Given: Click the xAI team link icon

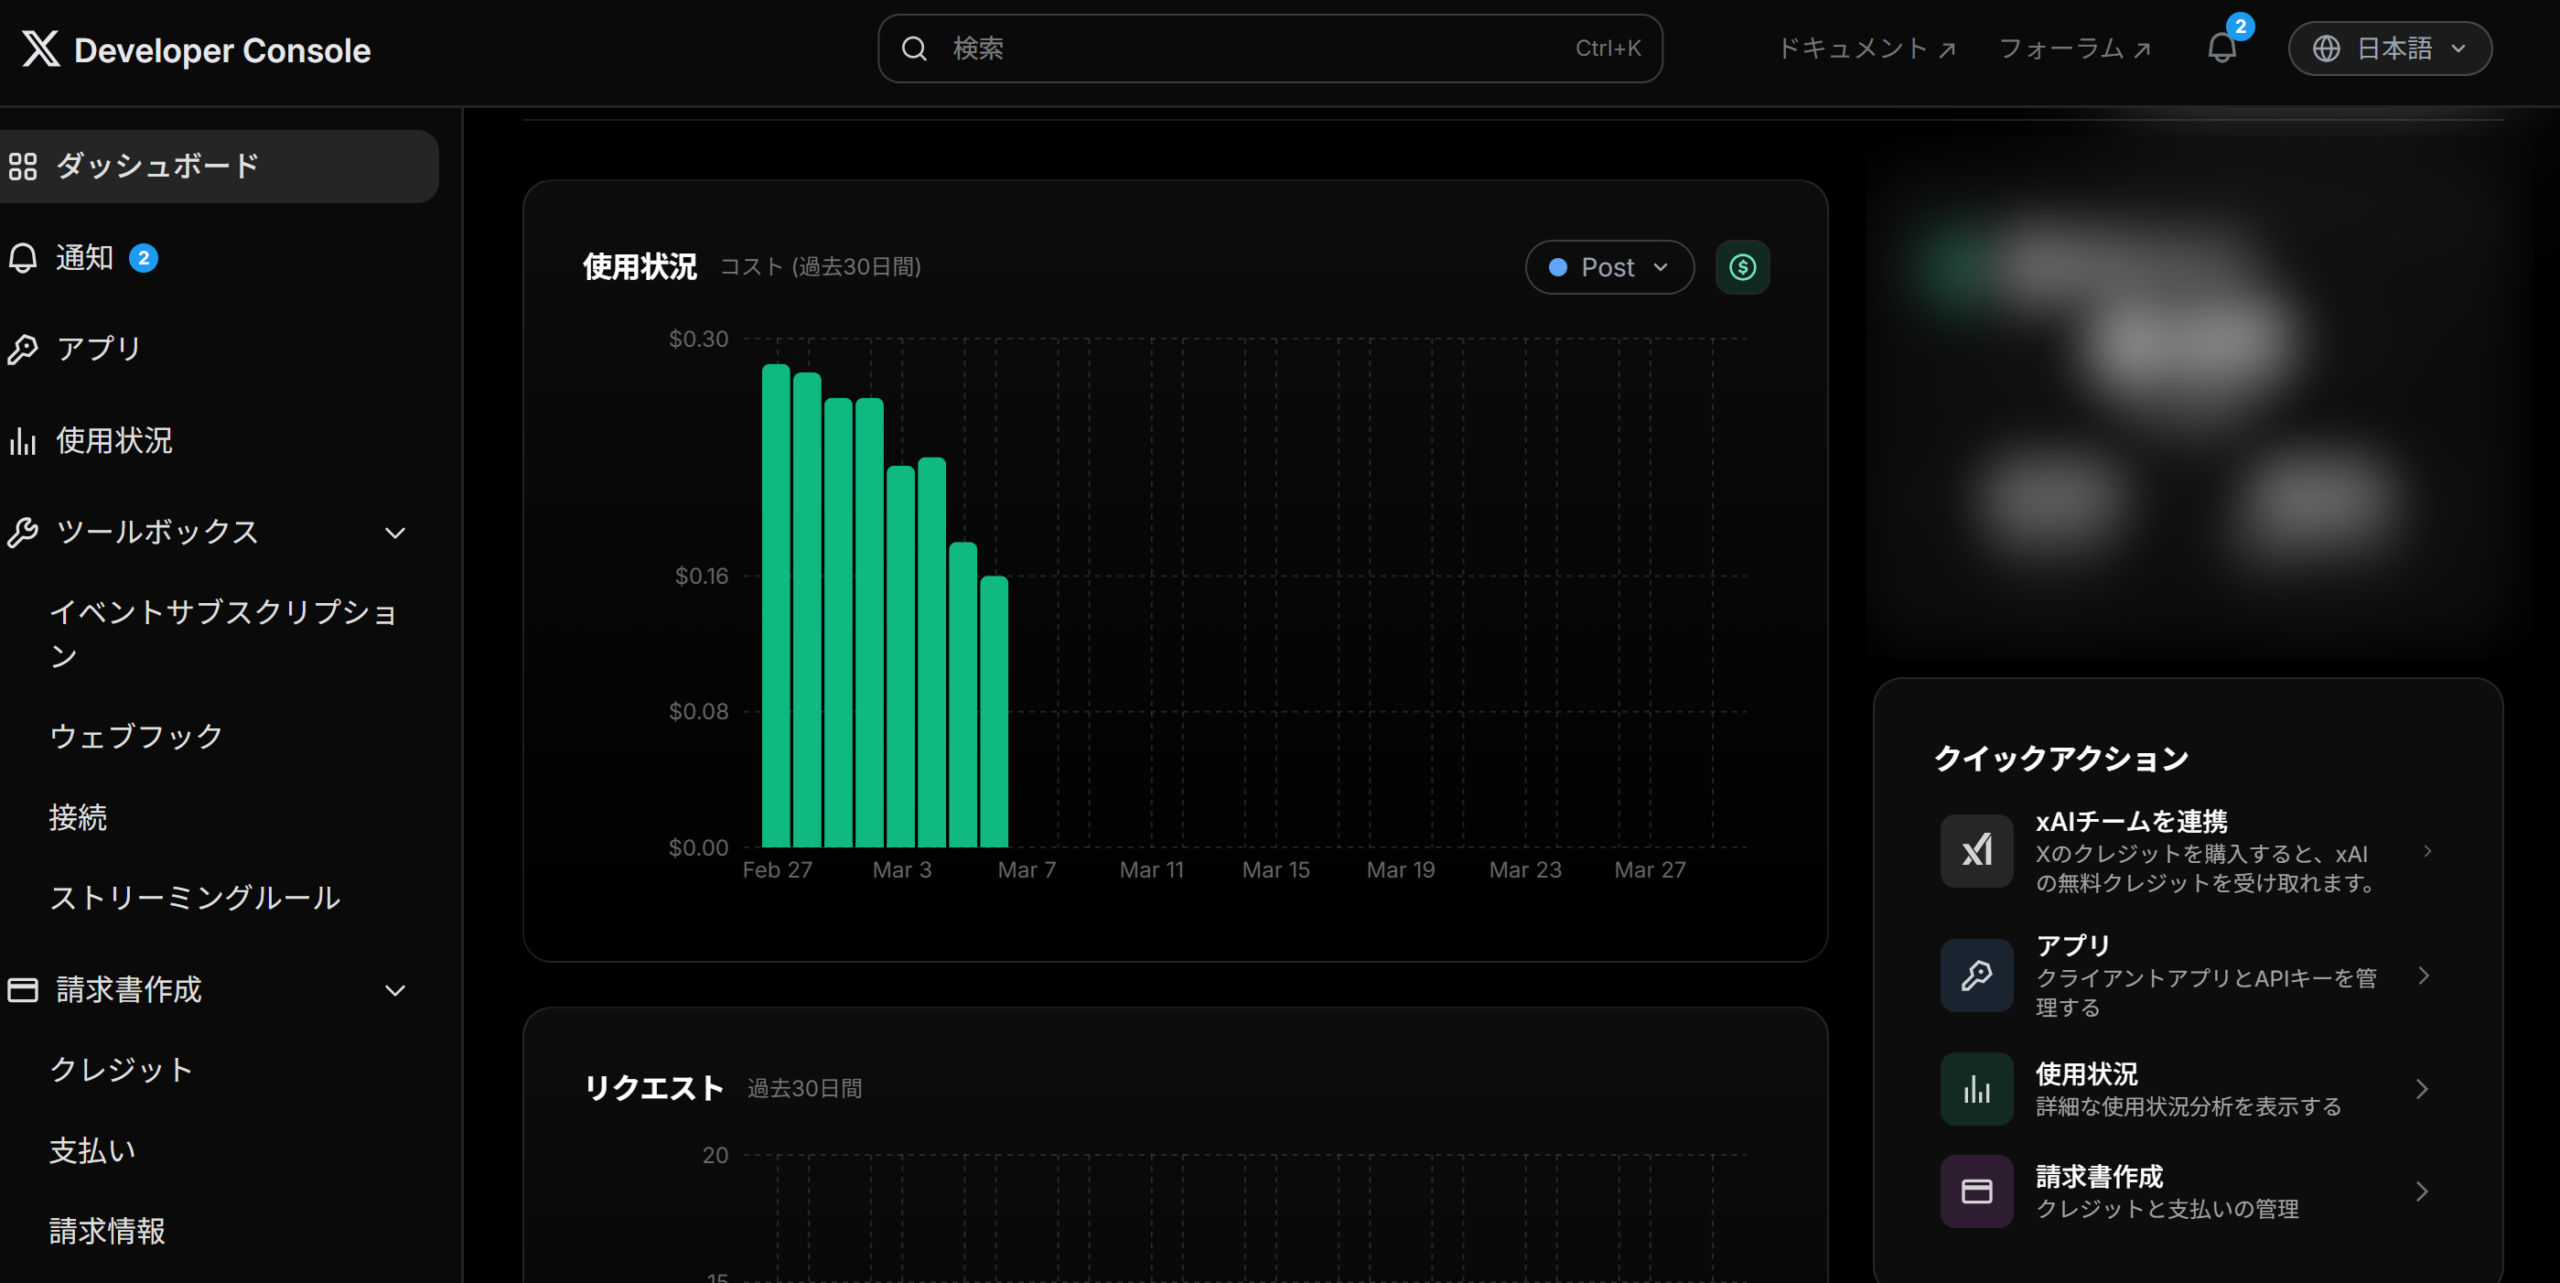Looking at the screenshot, I should (x=1976, y=851).
